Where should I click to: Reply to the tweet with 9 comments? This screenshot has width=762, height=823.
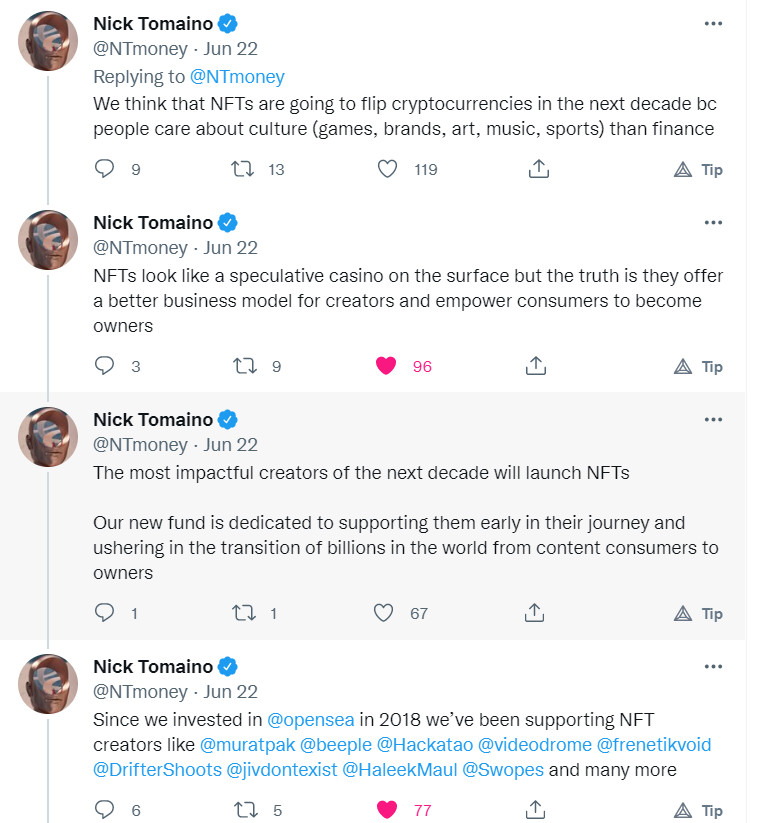104,168
